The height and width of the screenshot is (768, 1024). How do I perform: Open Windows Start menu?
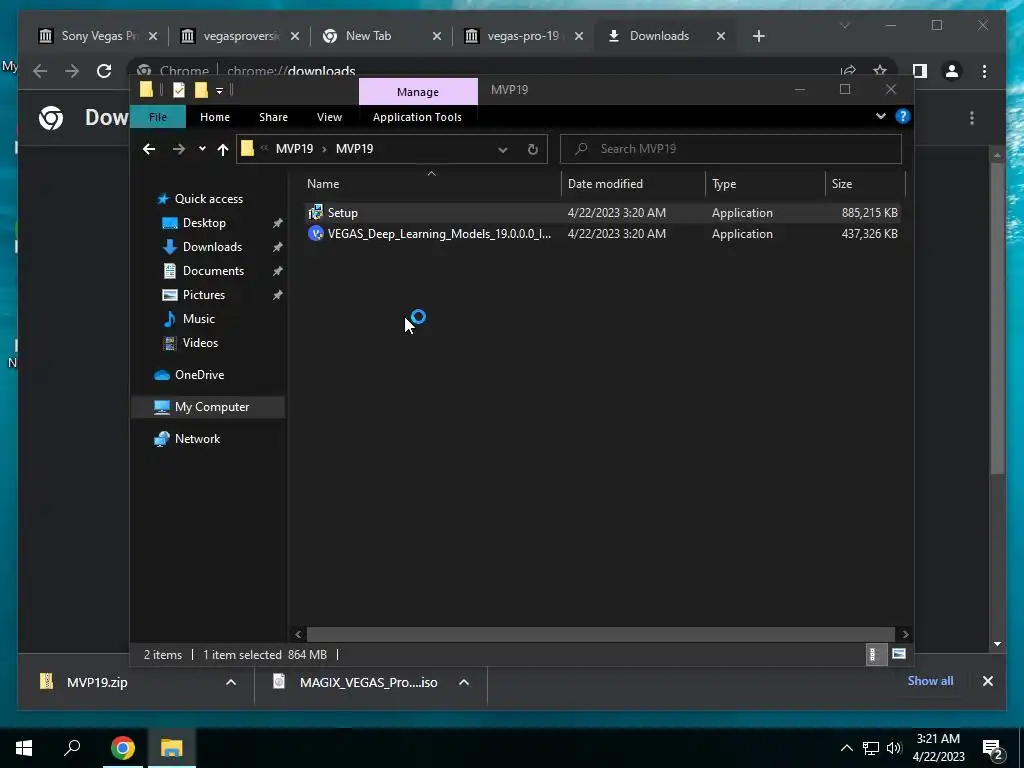(24, 748)
